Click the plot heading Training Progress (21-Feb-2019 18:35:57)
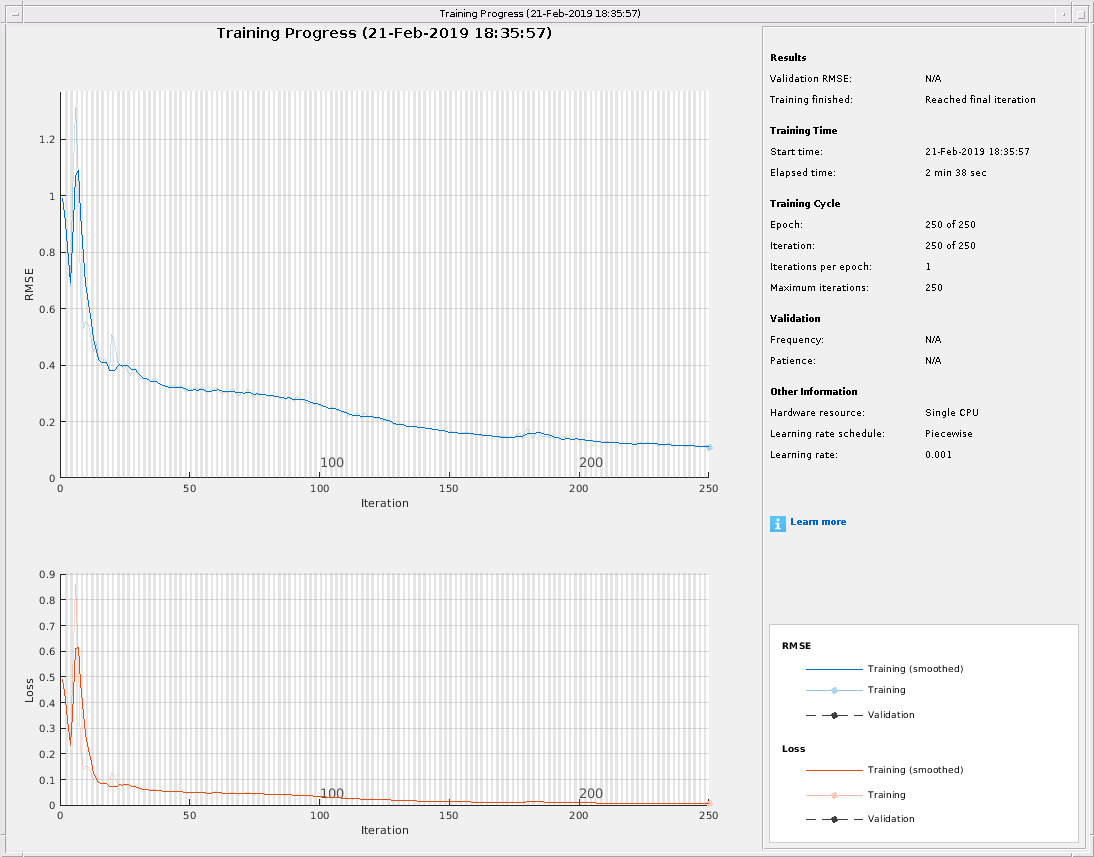Image resolution: width=1094 pixels, height=857 pixels. click(384, 33)
